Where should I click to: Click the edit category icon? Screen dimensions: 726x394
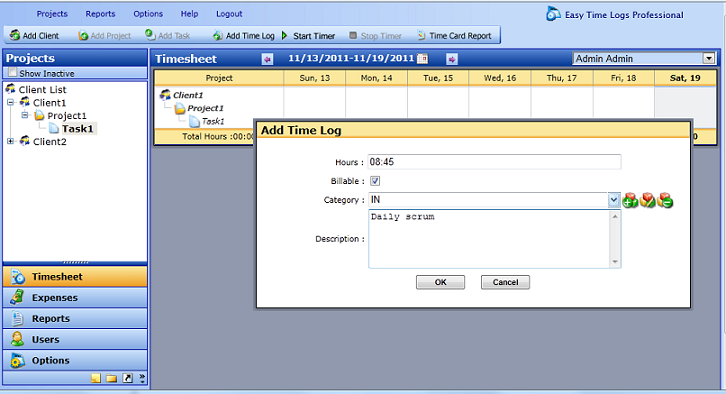click(647, 200)
